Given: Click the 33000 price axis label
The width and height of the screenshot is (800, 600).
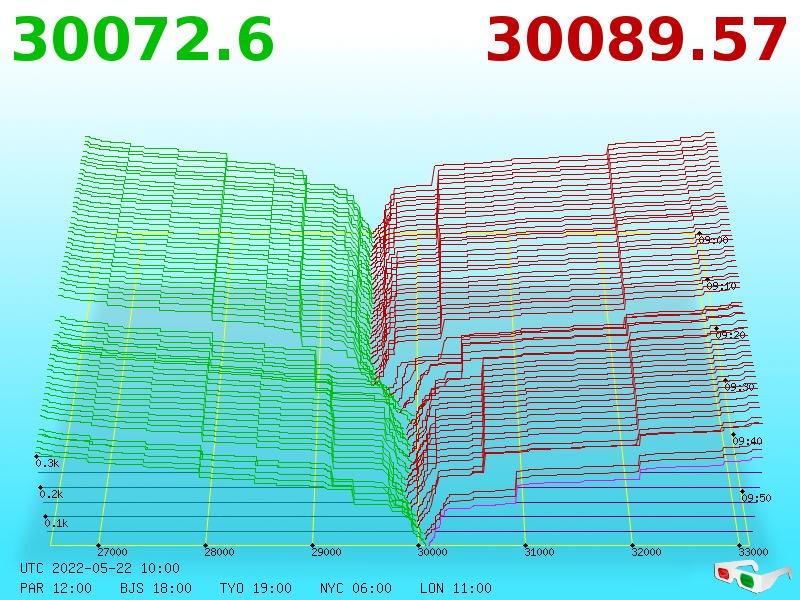Looking at the screenshot, I should coord(753,552).
